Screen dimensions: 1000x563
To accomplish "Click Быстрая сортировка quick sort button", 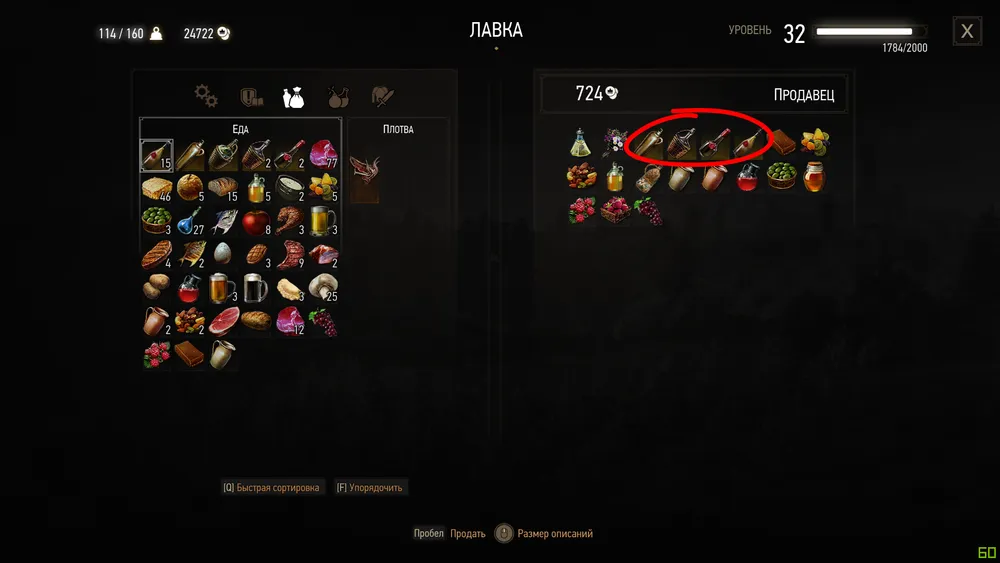I will 271,487.
